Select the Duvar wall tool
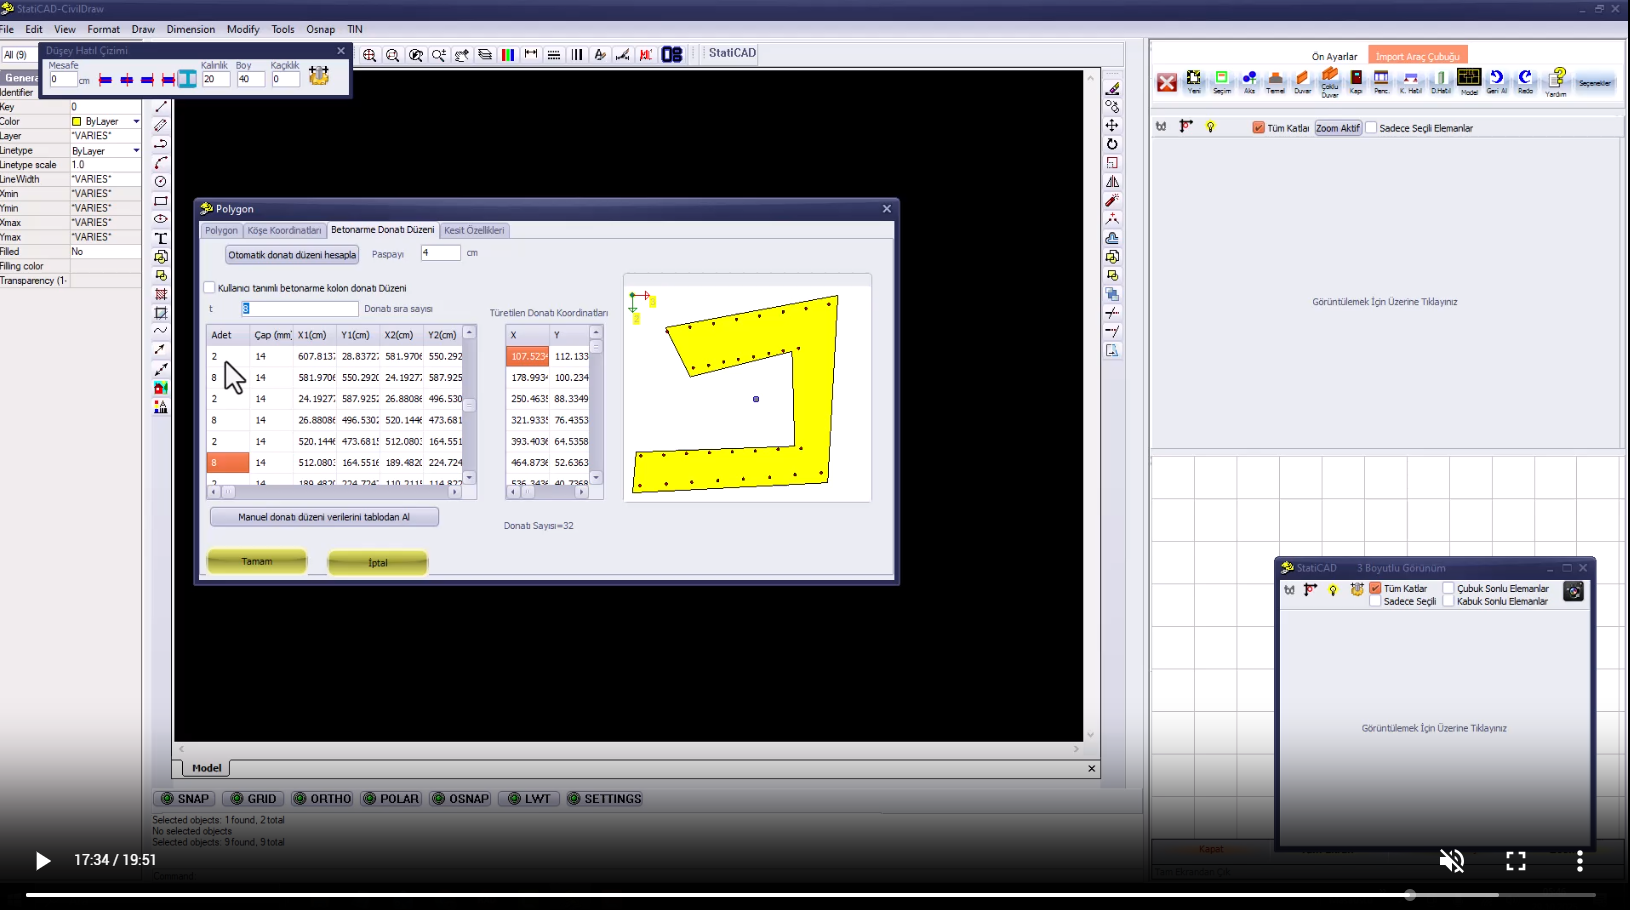Viewport: 1630px width, 910px height. 1302,81
